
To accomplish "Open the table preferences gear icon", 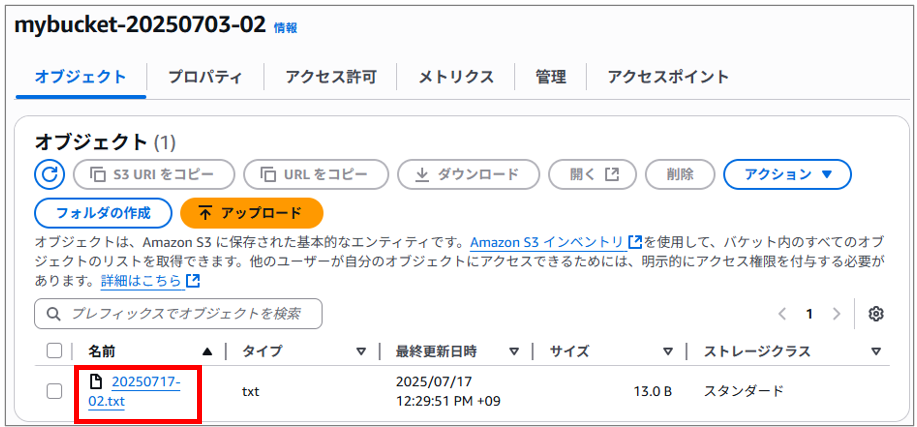I will point(875,314).
